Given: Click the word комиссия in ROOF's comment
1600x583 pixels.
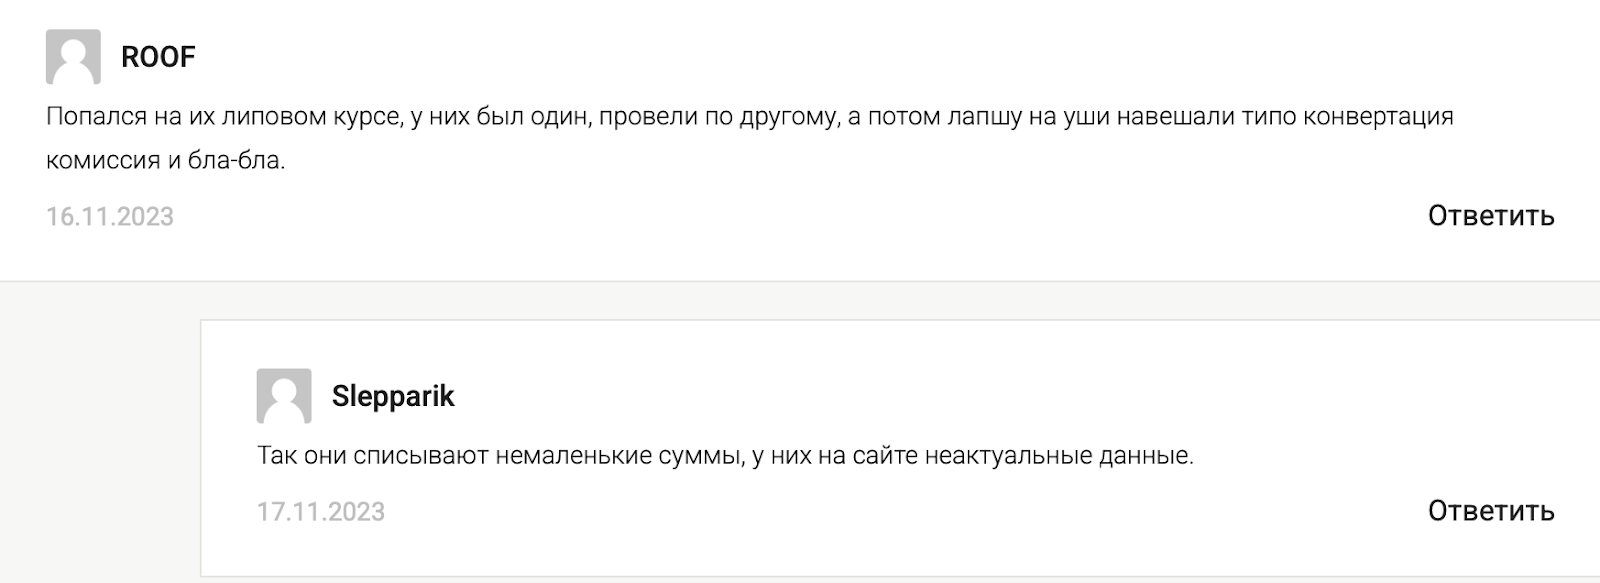Looking at the screenshot, I should pyautogui.click(x=101, y=156).
